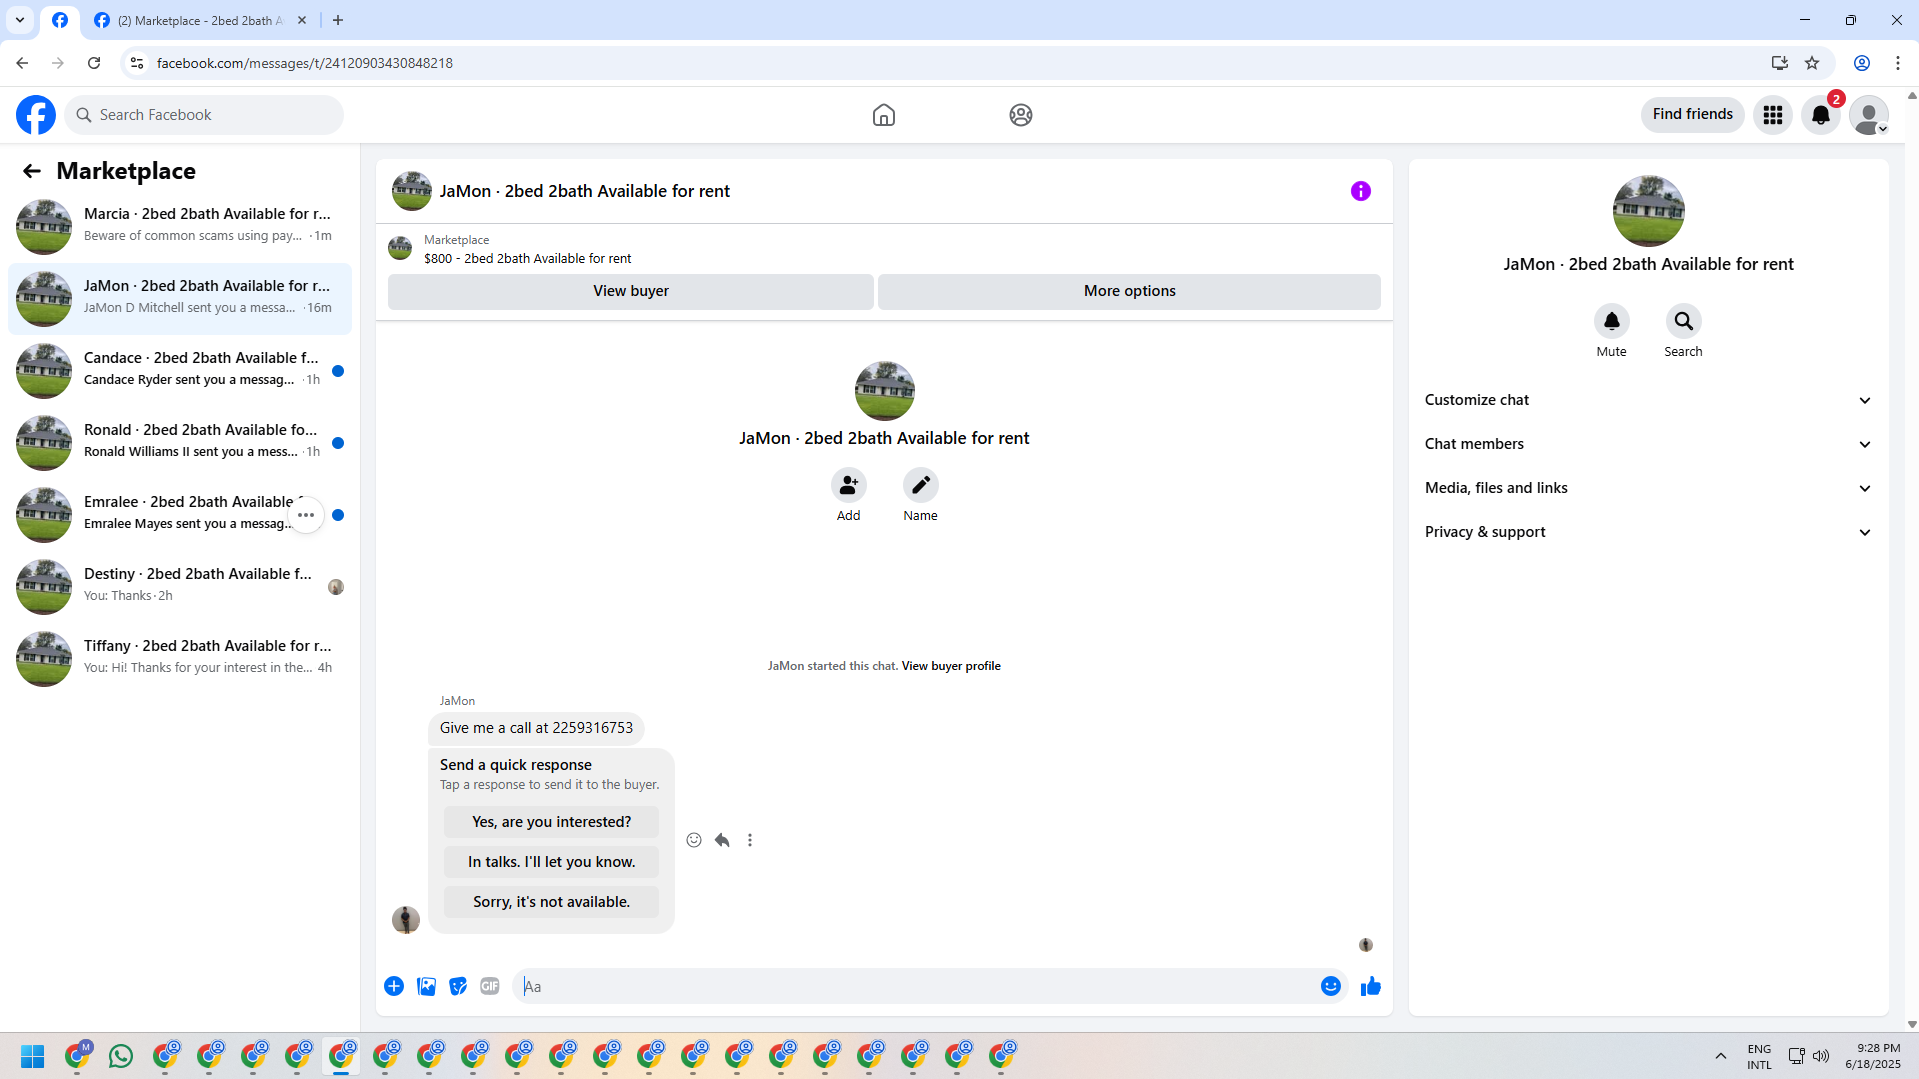Add people to the chat
1919x1079 pixels.
point(849,485)
